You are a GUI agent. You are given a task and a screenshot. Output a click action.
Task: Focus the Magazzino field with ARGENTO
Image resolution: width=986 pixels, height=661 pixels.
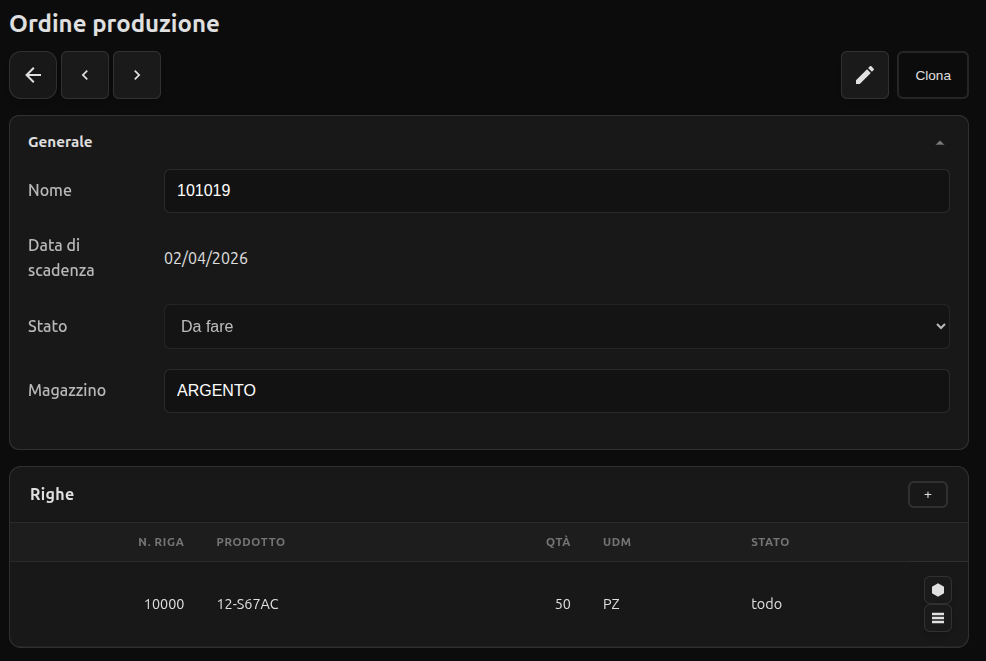coord(556,391)
